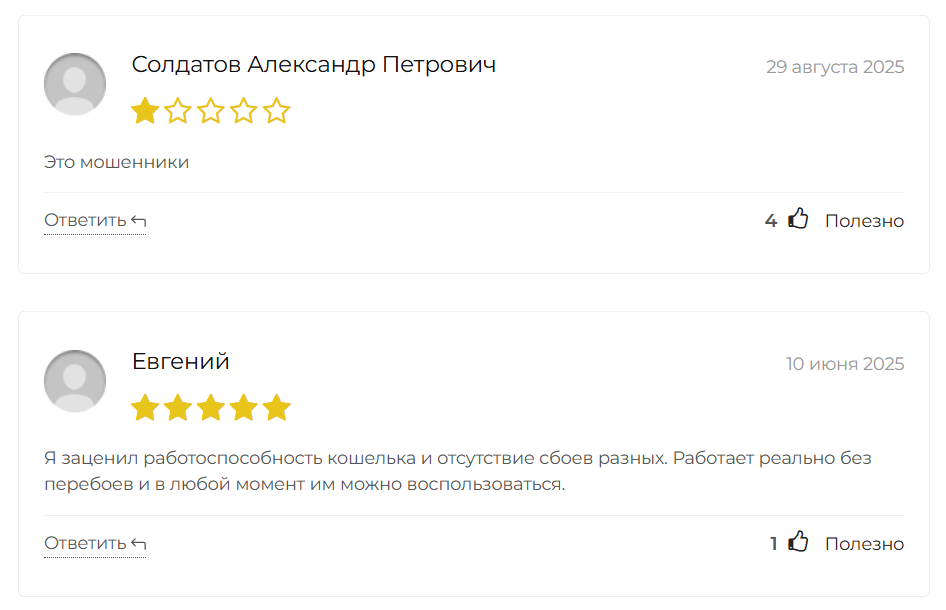Screen dimensions: 946x610
Task: Click Евгений's avatar image
Action: [74, 381]
